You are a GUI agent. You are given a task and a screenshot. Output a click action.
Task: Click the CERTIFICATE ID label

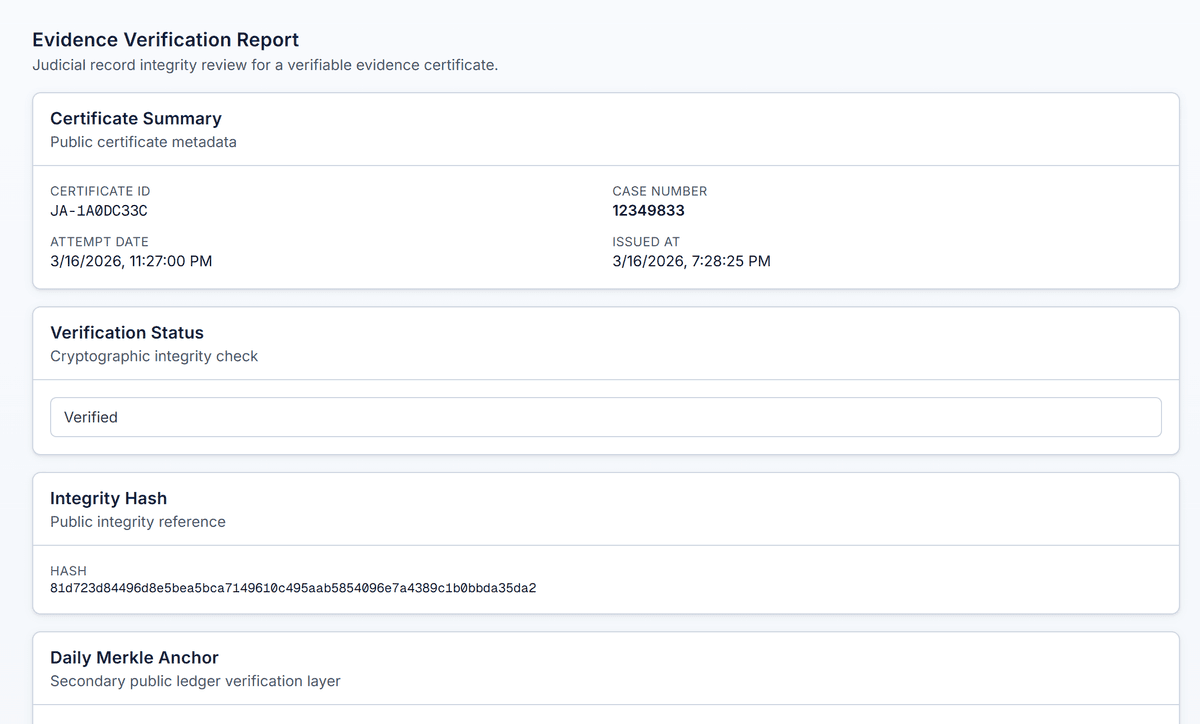100,191
